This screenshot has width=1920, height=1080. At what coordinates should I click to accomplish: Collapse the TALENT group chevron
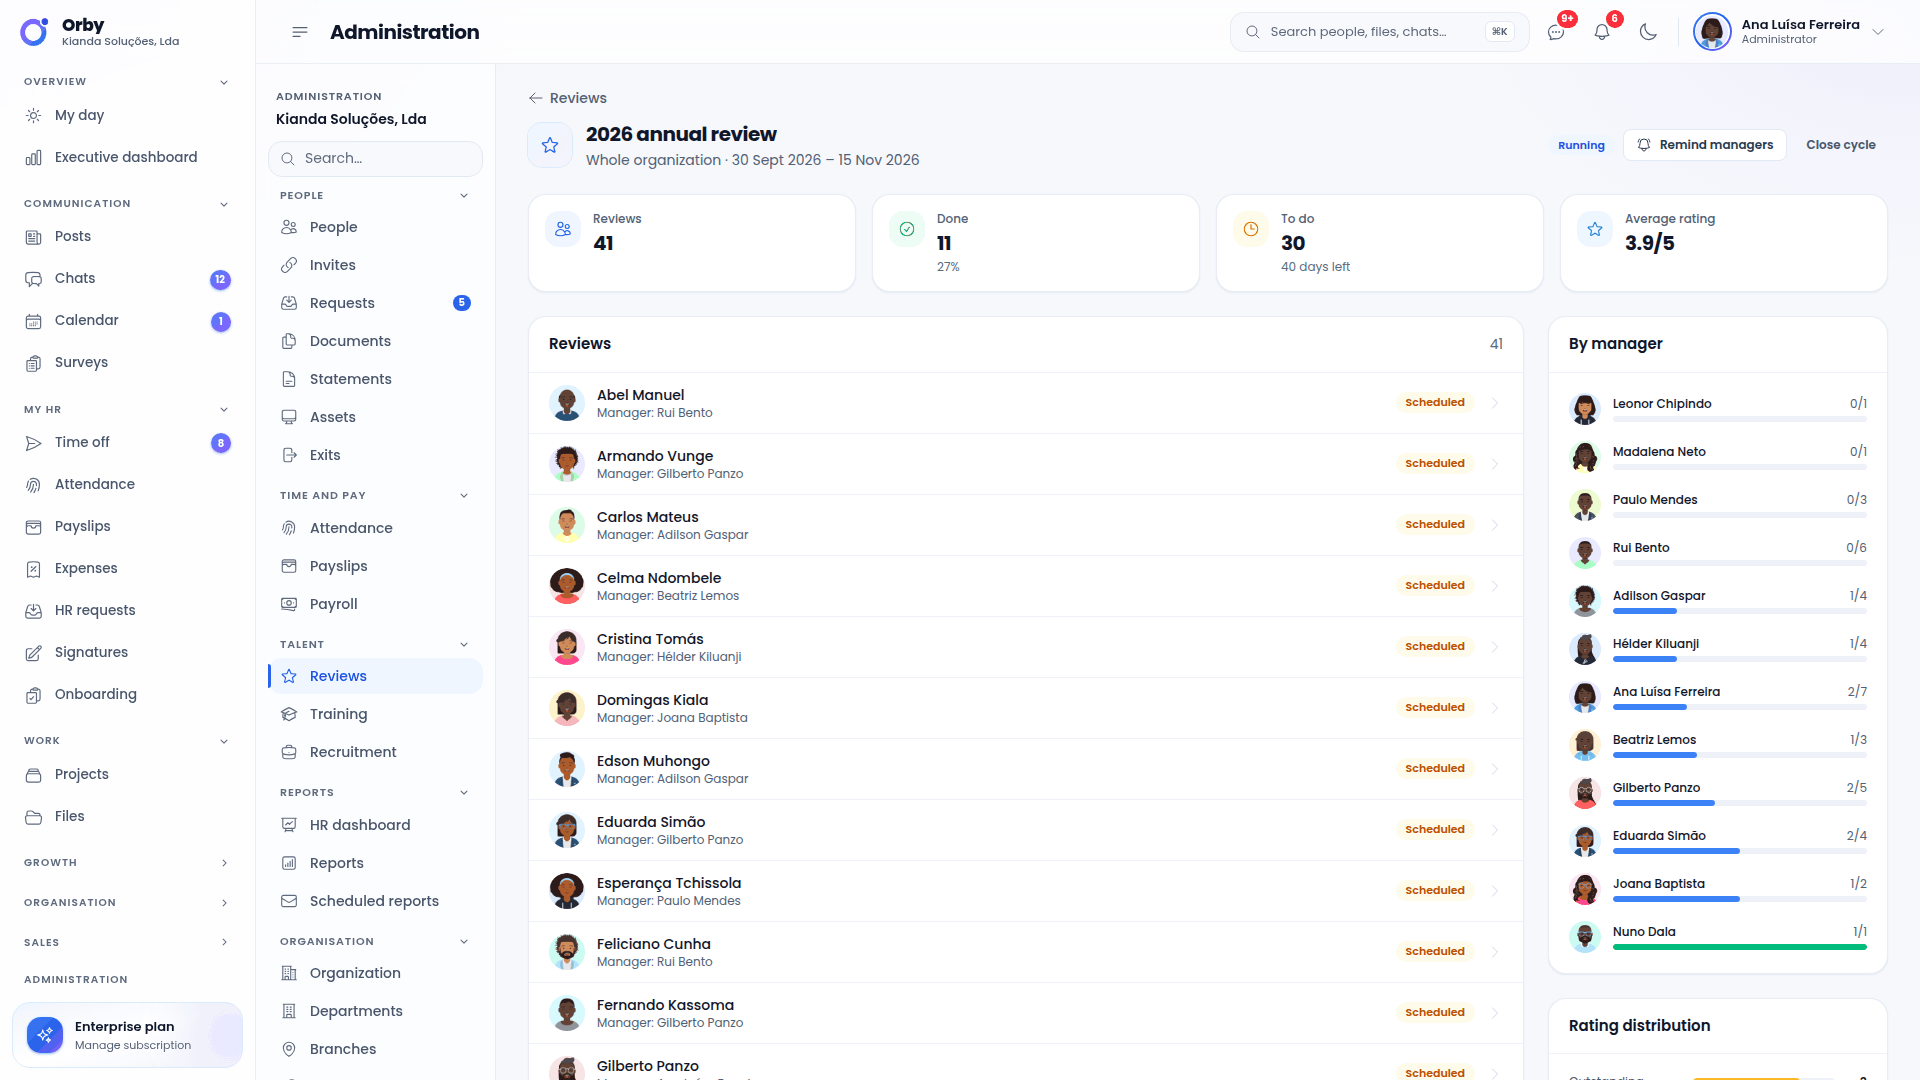(464, 645)
